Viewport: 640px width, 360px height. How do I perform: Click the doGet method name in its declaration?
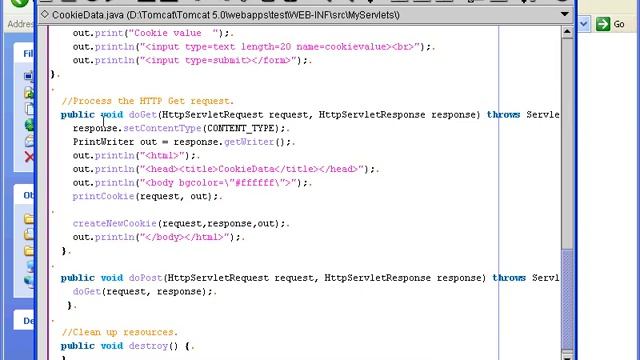coord(142,115)
